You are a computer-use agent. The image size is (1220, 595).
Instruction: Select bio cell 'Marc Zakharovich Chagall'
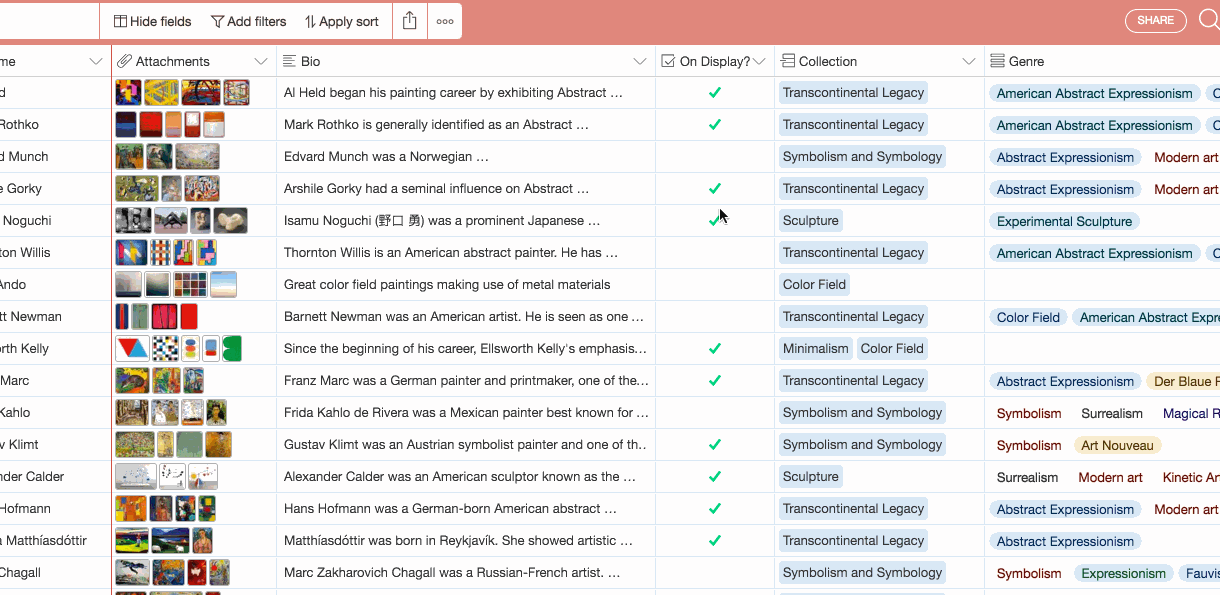click(x=466, y=573)
